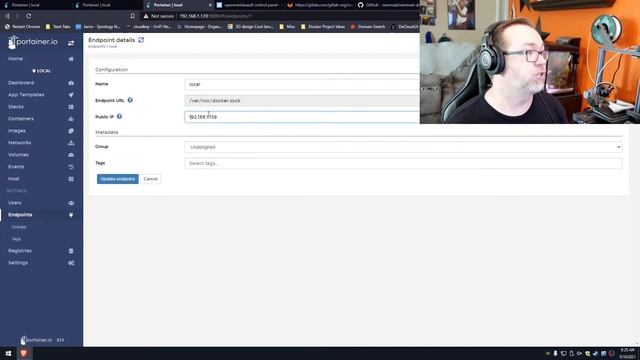
Task: Switch to the GitLab browser tab
Action: click(x=319, y=5)
